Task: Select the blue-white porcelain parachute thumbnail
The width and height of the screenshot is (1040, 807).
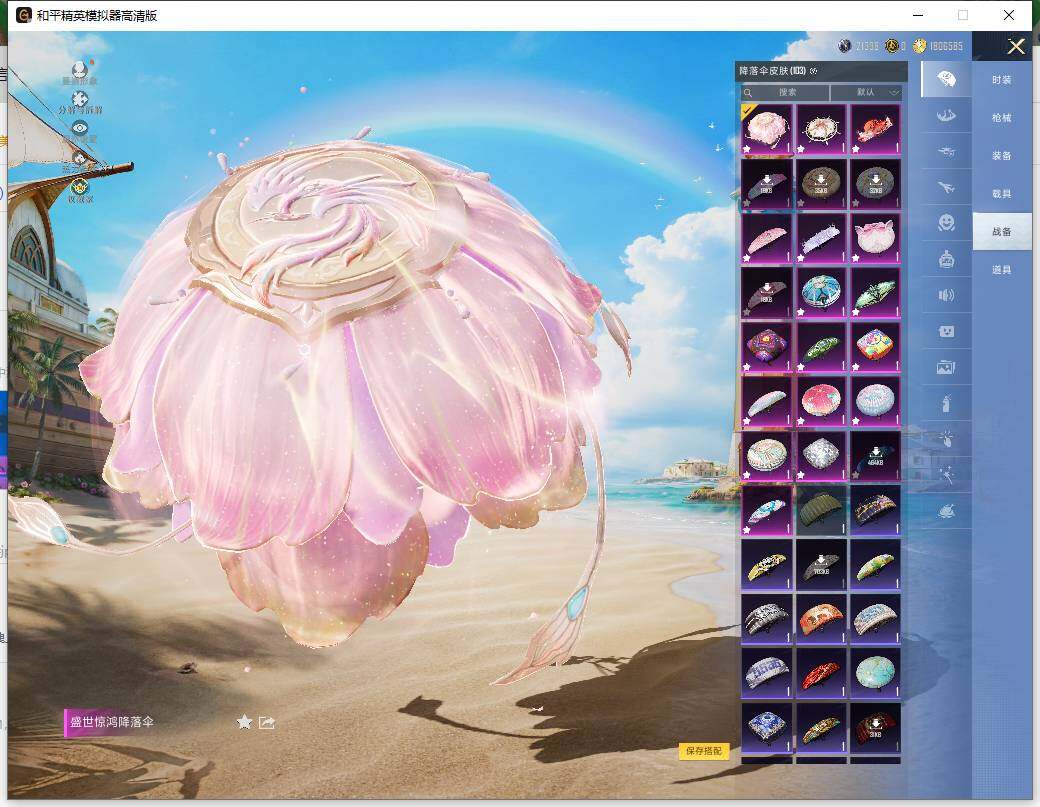Action: pos(767,727)
